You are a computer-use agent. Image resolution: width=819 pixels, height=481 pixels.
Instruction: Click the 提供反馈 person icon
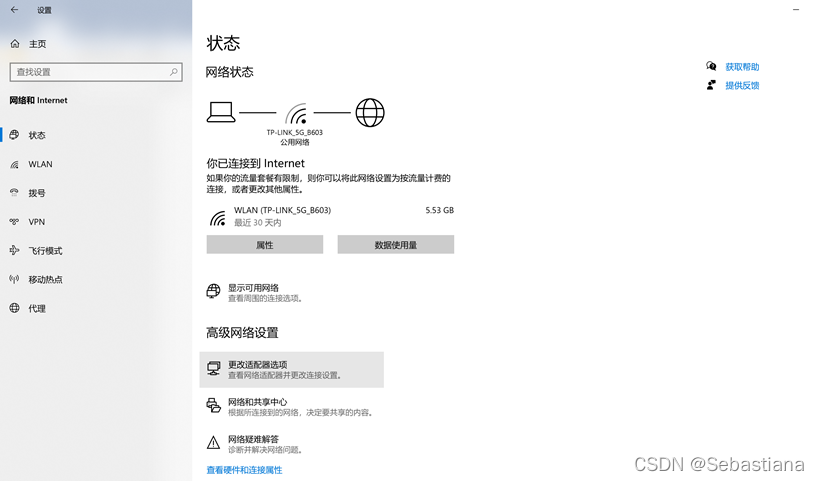(x=711, y=85)
